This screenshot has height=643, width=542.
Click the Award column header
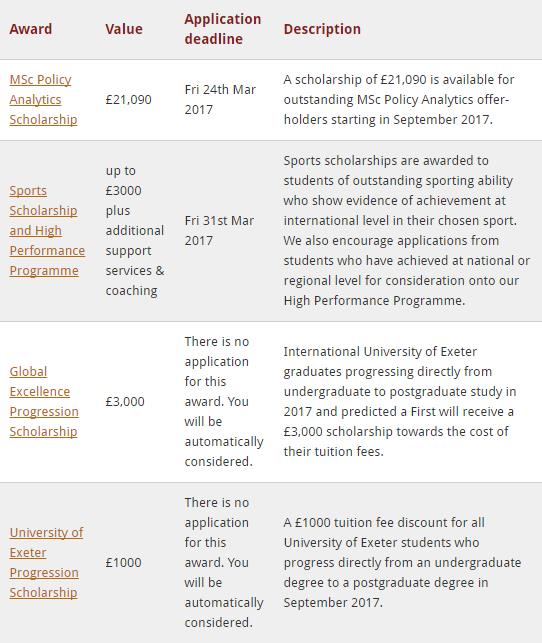31,29
